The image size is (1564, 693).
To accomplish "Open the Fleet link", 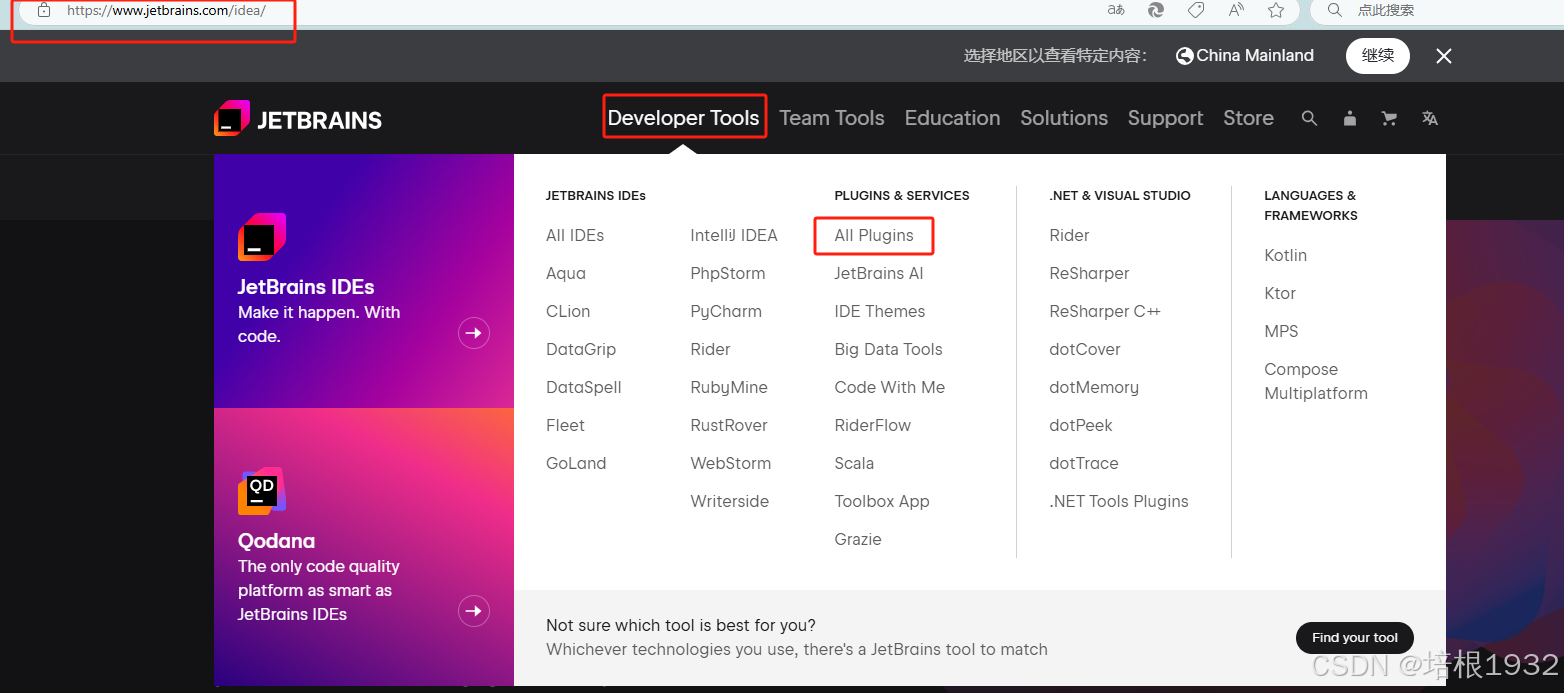I will [565, 426].
